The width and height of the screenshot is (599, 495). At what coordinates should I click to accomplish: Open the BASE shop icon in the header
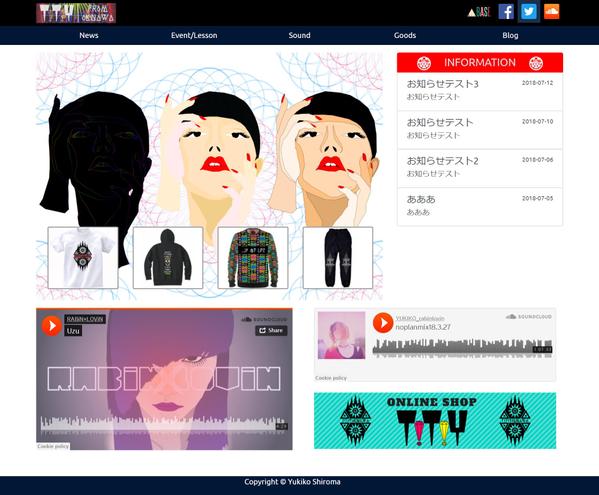click(479, 12)
